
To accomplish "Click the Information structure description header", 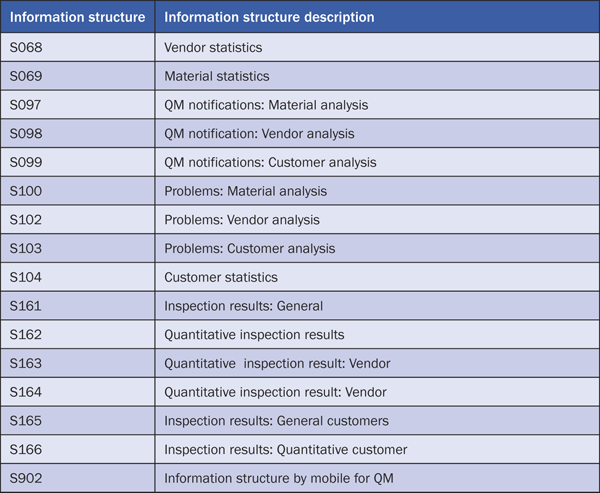I will [x=269, y=18].
